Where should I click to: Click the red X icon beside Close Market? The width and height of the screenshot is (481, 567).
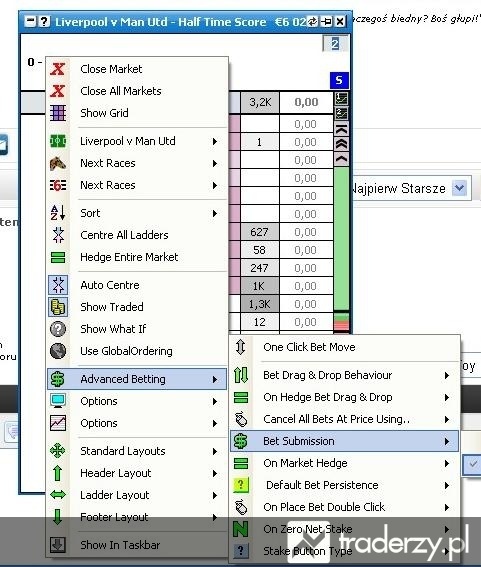(58, 69)
